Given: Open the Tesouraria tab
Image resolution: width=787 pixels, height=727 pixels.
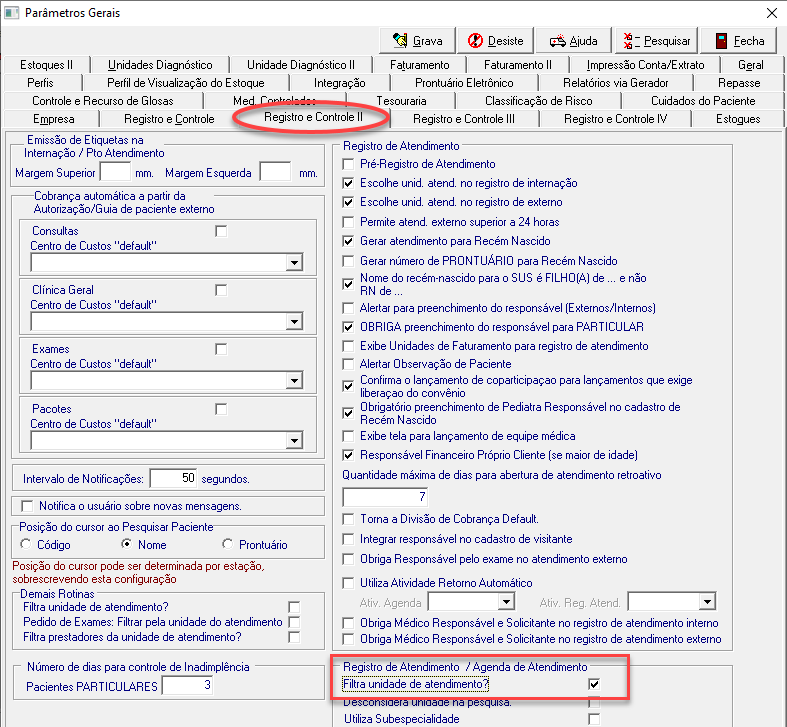Looking at the screenshot, I should coord(401,101).
